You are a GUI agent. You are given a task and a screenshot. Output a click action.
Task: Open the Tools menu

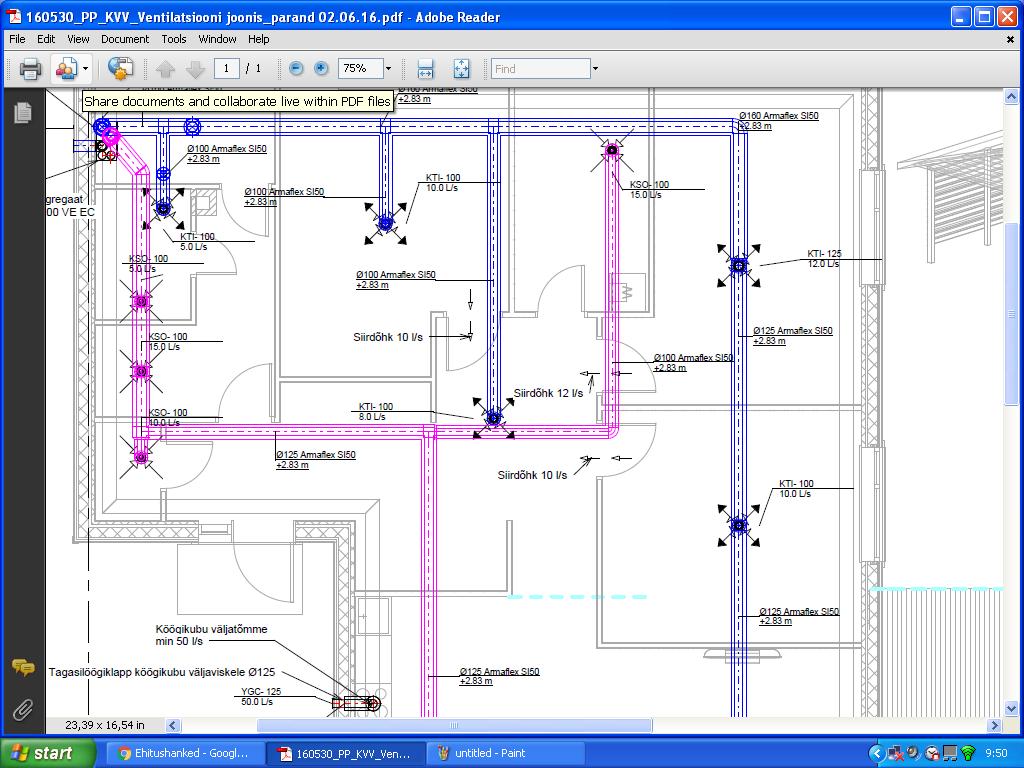pos(174,39)
